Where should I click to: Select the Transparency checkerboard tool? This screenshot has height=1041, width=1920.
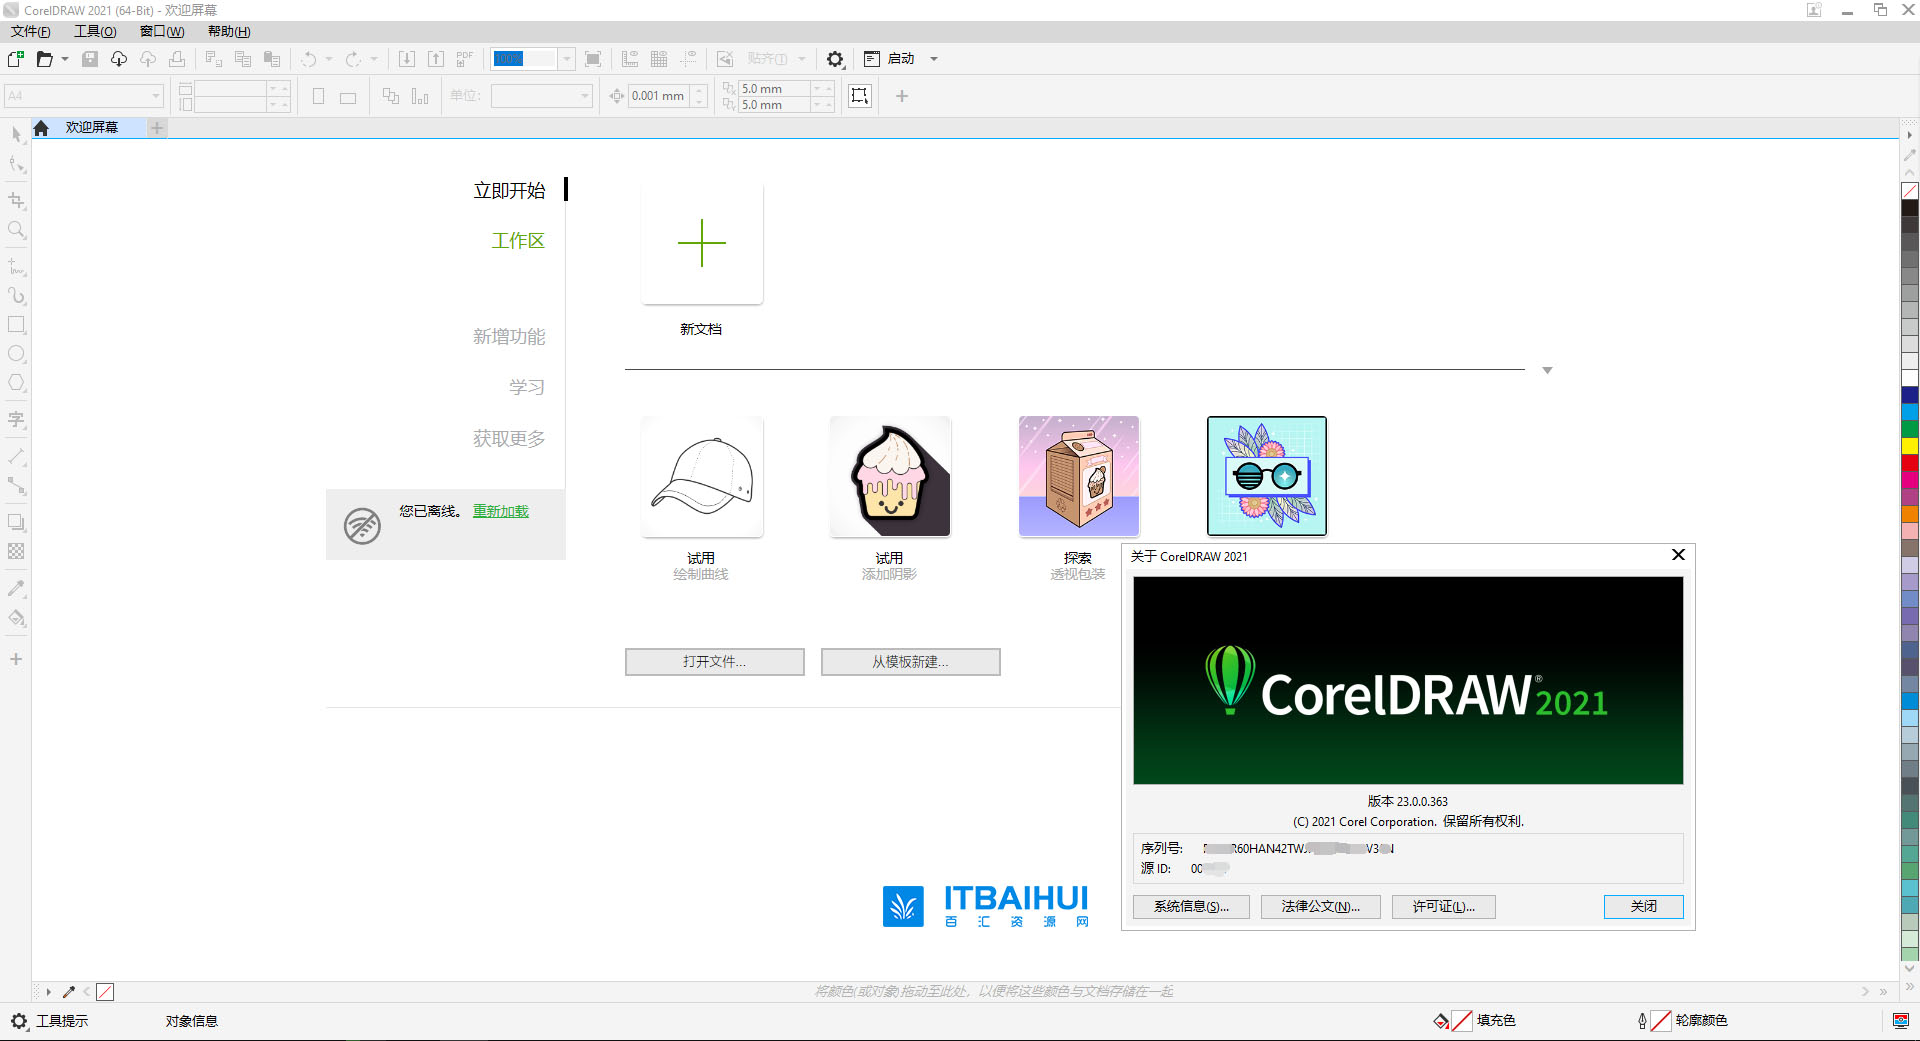tap(16, 551)
